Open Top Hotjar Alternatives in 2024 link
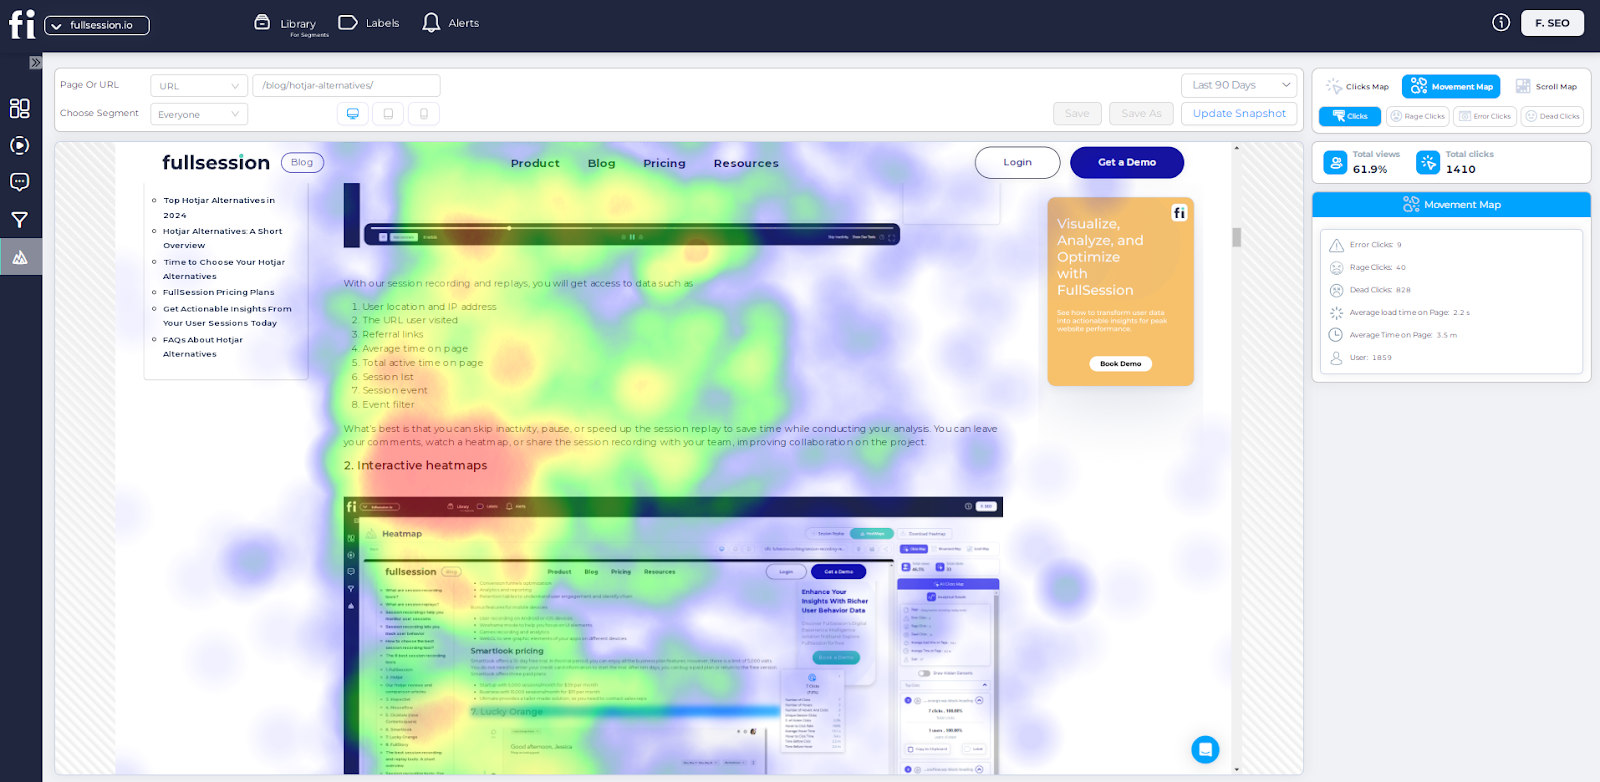1600x782 pixels. (219, 208)
